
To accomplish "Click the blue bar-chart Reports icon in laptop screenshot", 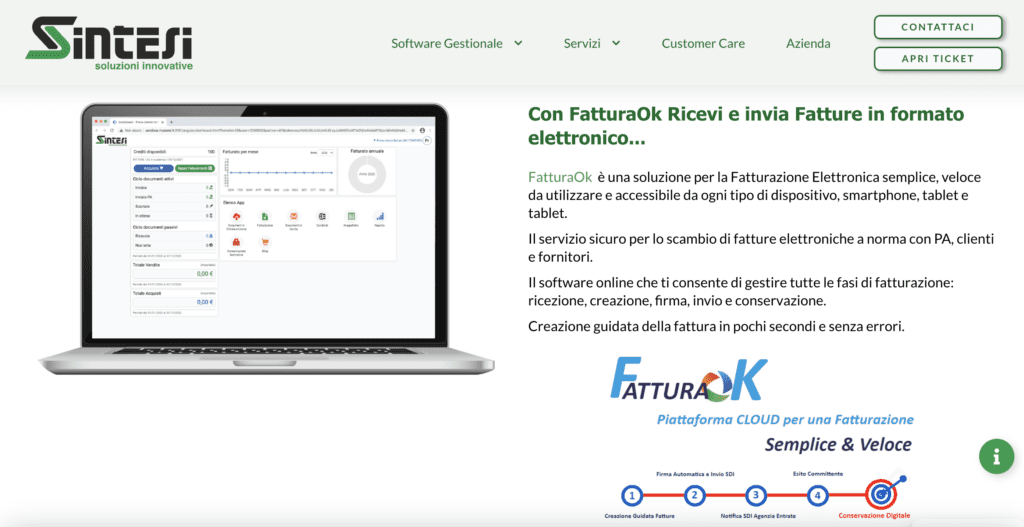I will [x=379, y=216].
